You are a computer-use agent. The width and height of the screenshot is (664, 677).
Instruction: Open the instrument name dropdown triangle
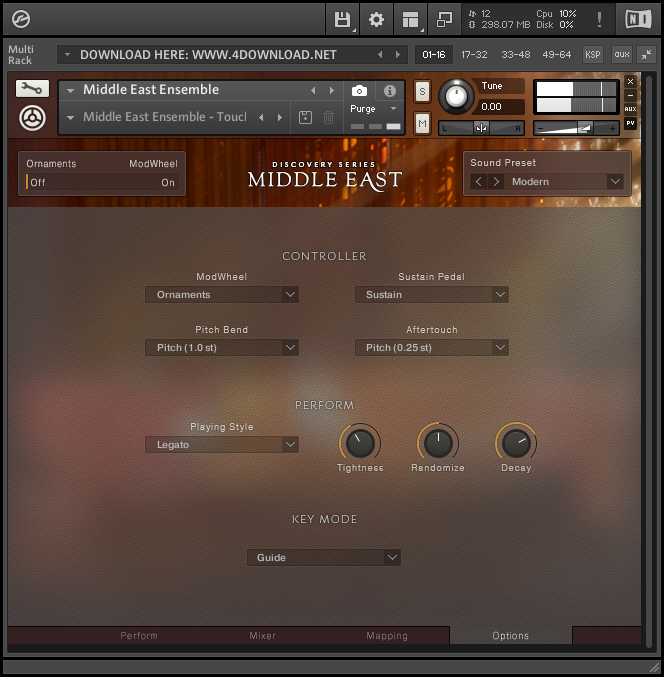(70, 91)
